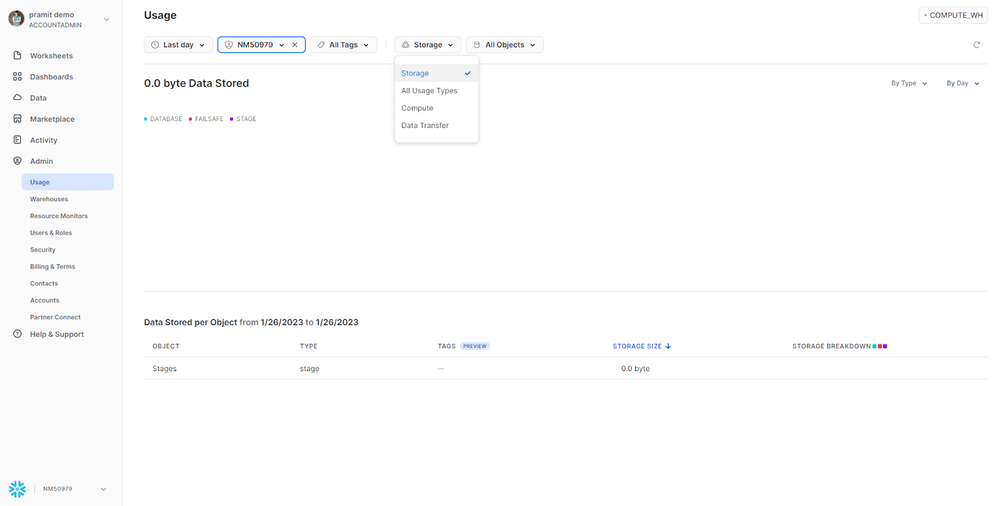
Task: Choose Data Transfer in the menu
Action: [x=425, y=125]
